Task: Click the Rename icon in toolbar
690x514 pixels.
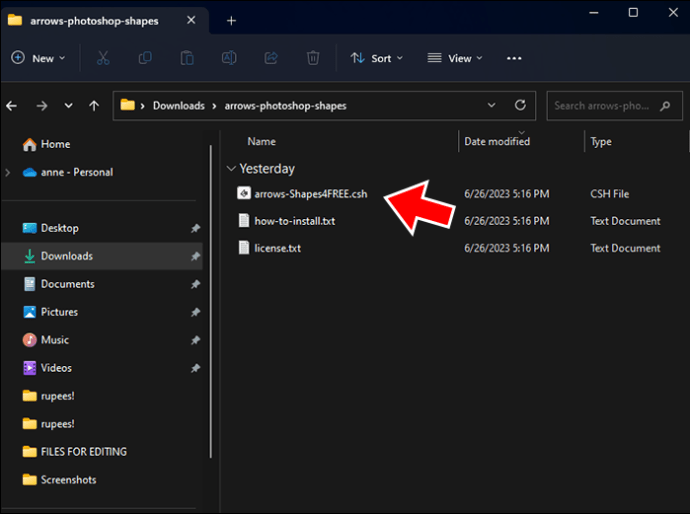Action: 229,58
